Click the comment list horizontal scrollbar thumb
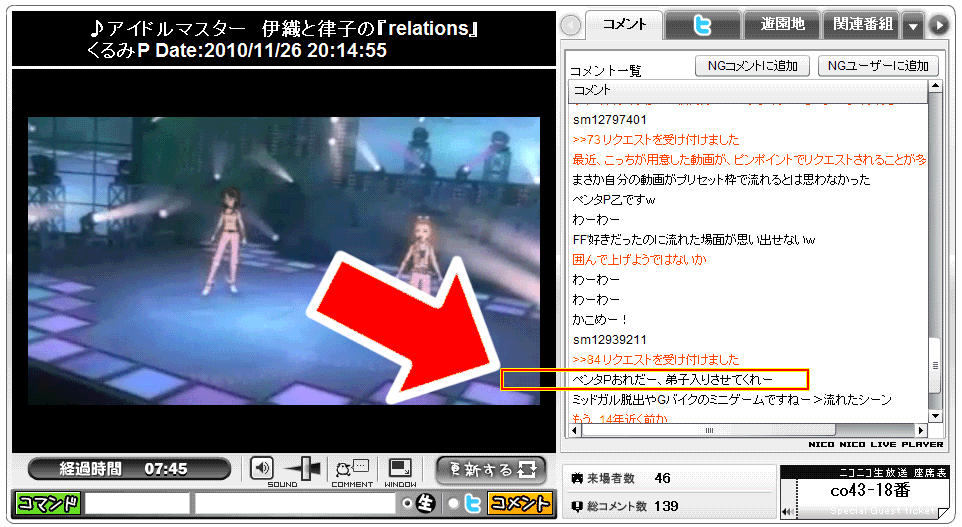The height and width of the screenshot is (527, 962). click(x=709, y=429)
